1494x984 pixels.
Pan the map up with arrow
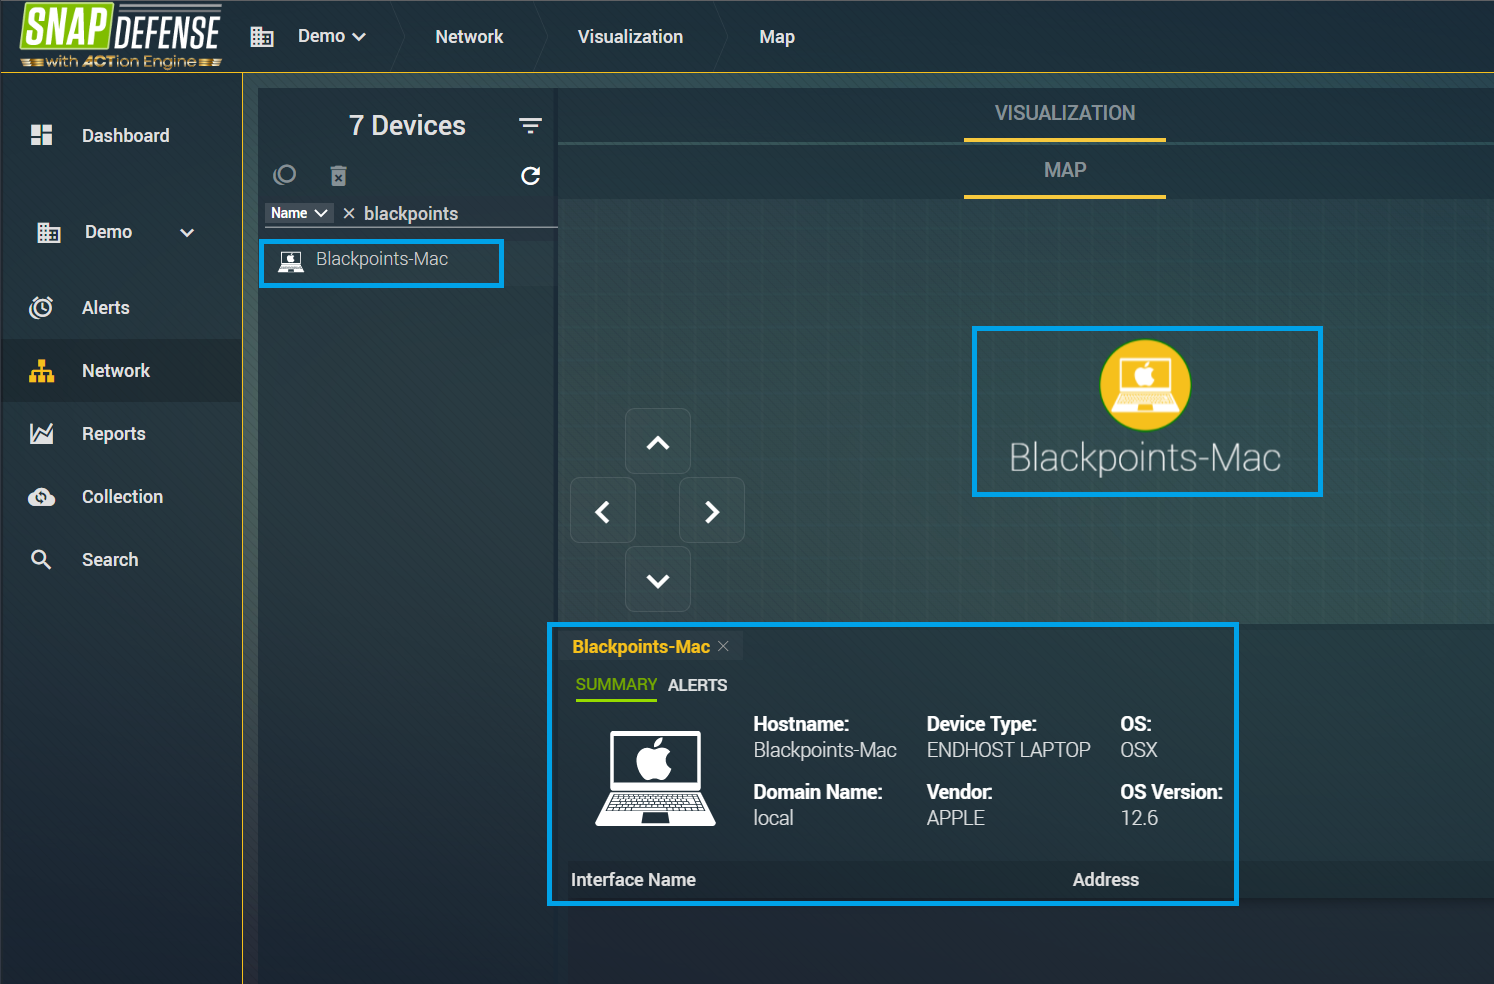click(658, 442)
